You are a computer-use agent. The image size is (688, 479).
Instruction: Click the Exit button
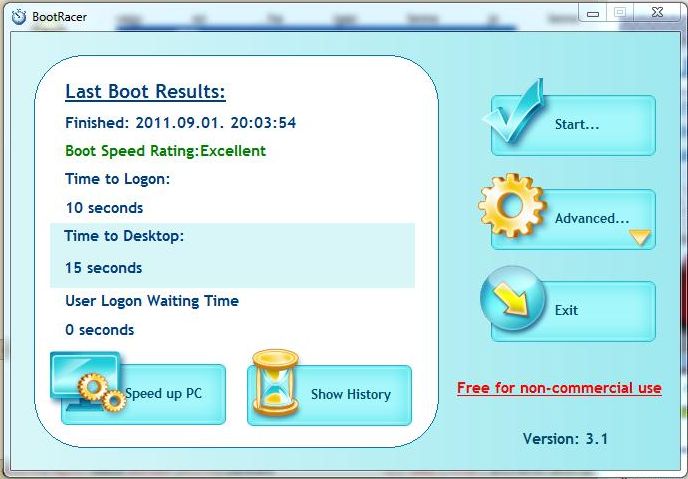(573, 311)
